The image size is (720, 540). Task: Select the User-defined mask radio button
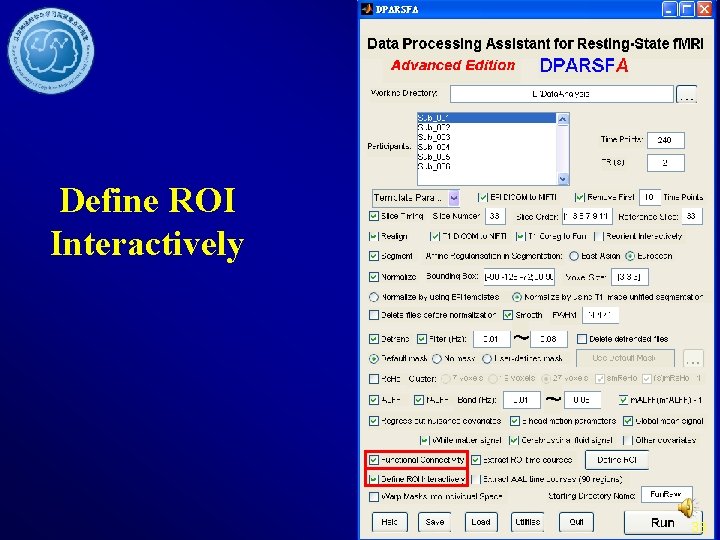(487, 359)
